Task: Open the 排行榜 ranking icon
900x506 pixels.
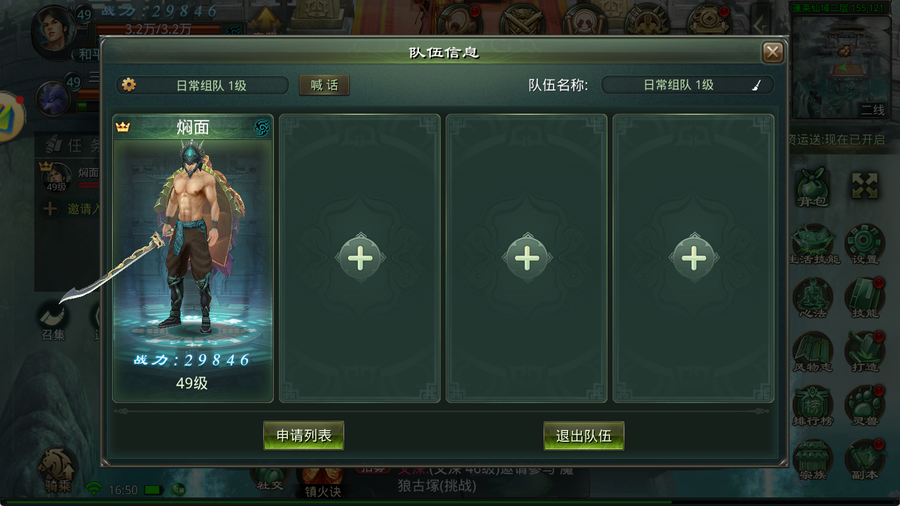Action: click(x=813, y=406)
